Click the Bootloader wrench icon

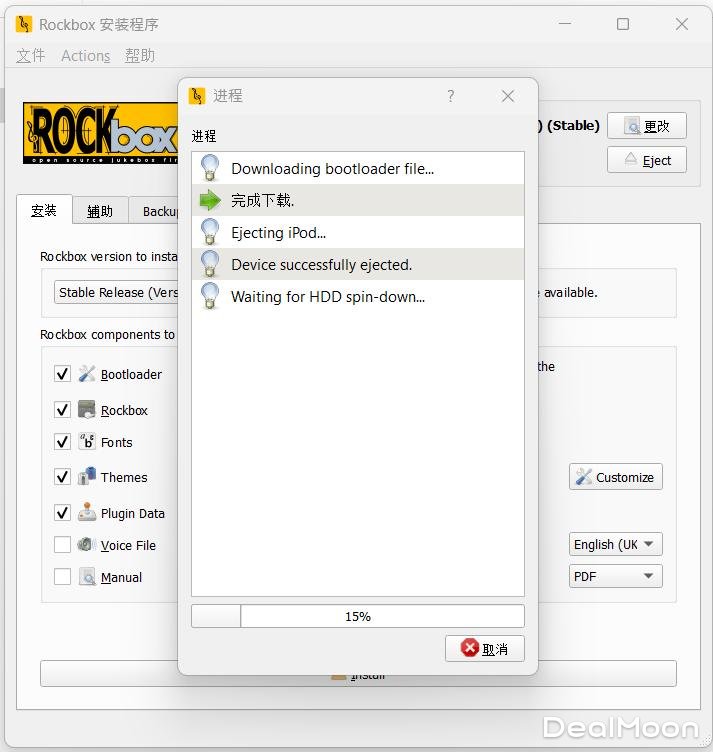click(87, 374)
